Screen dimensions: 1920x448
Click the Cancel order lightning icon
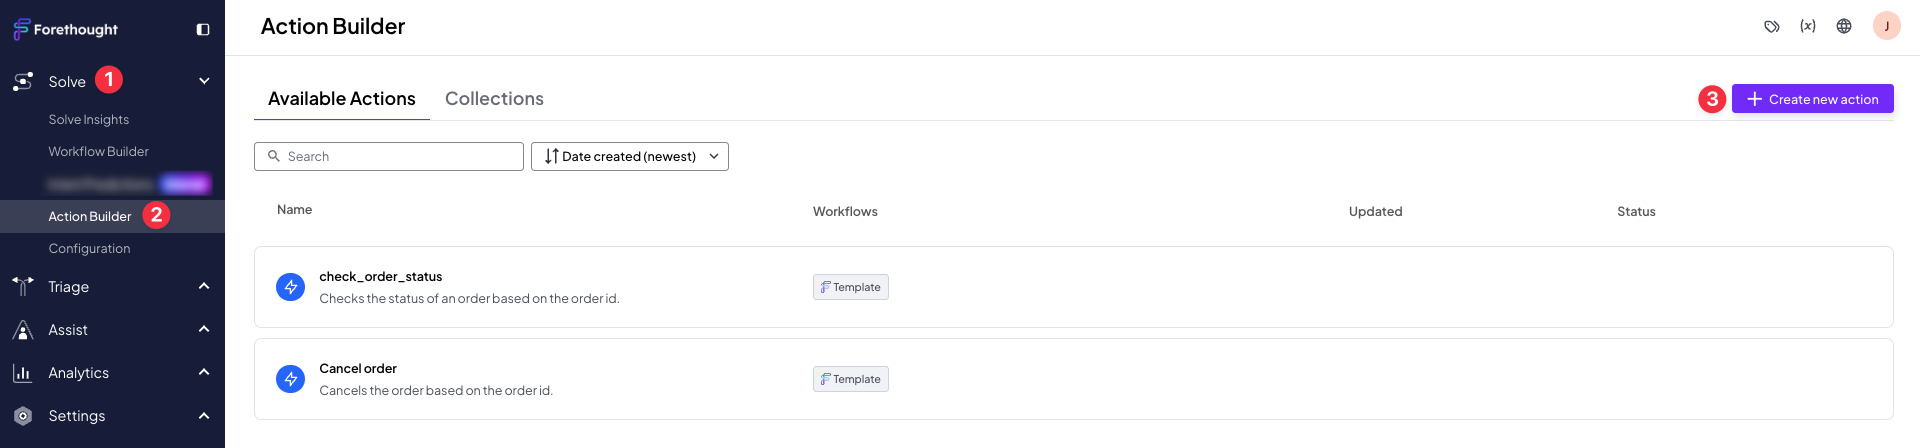(290, 379)
